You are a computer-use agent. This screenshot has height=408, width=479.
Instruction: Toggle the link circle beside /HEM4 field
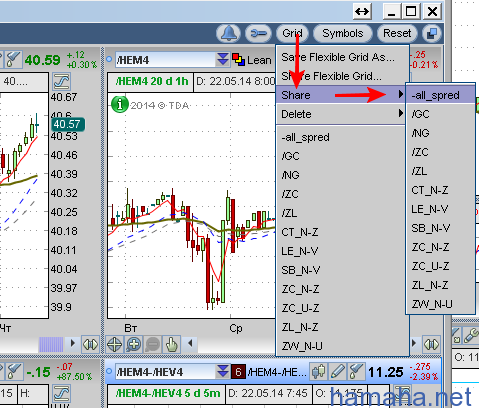109,60
